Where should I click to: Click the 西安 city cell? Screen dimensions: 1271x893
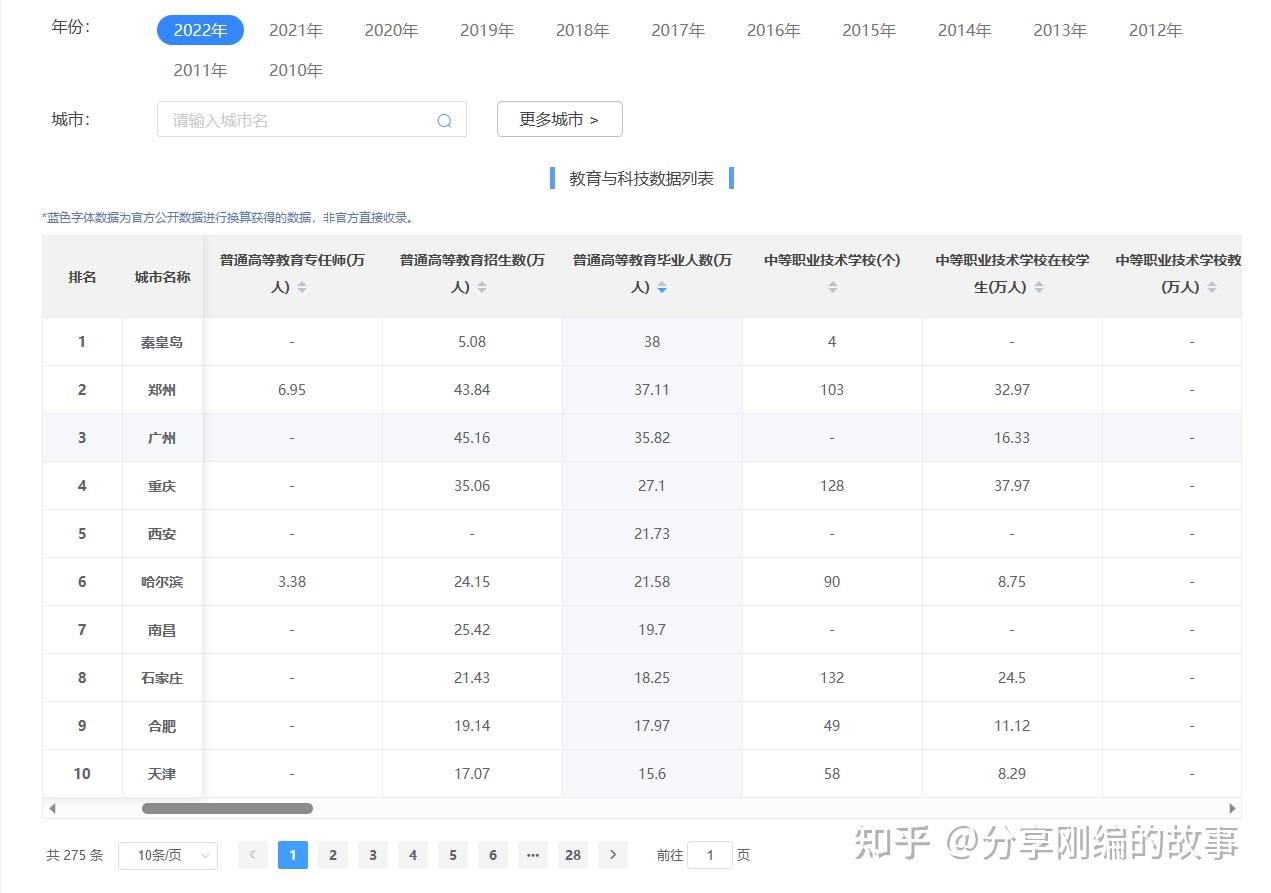(x=162, y=534)
